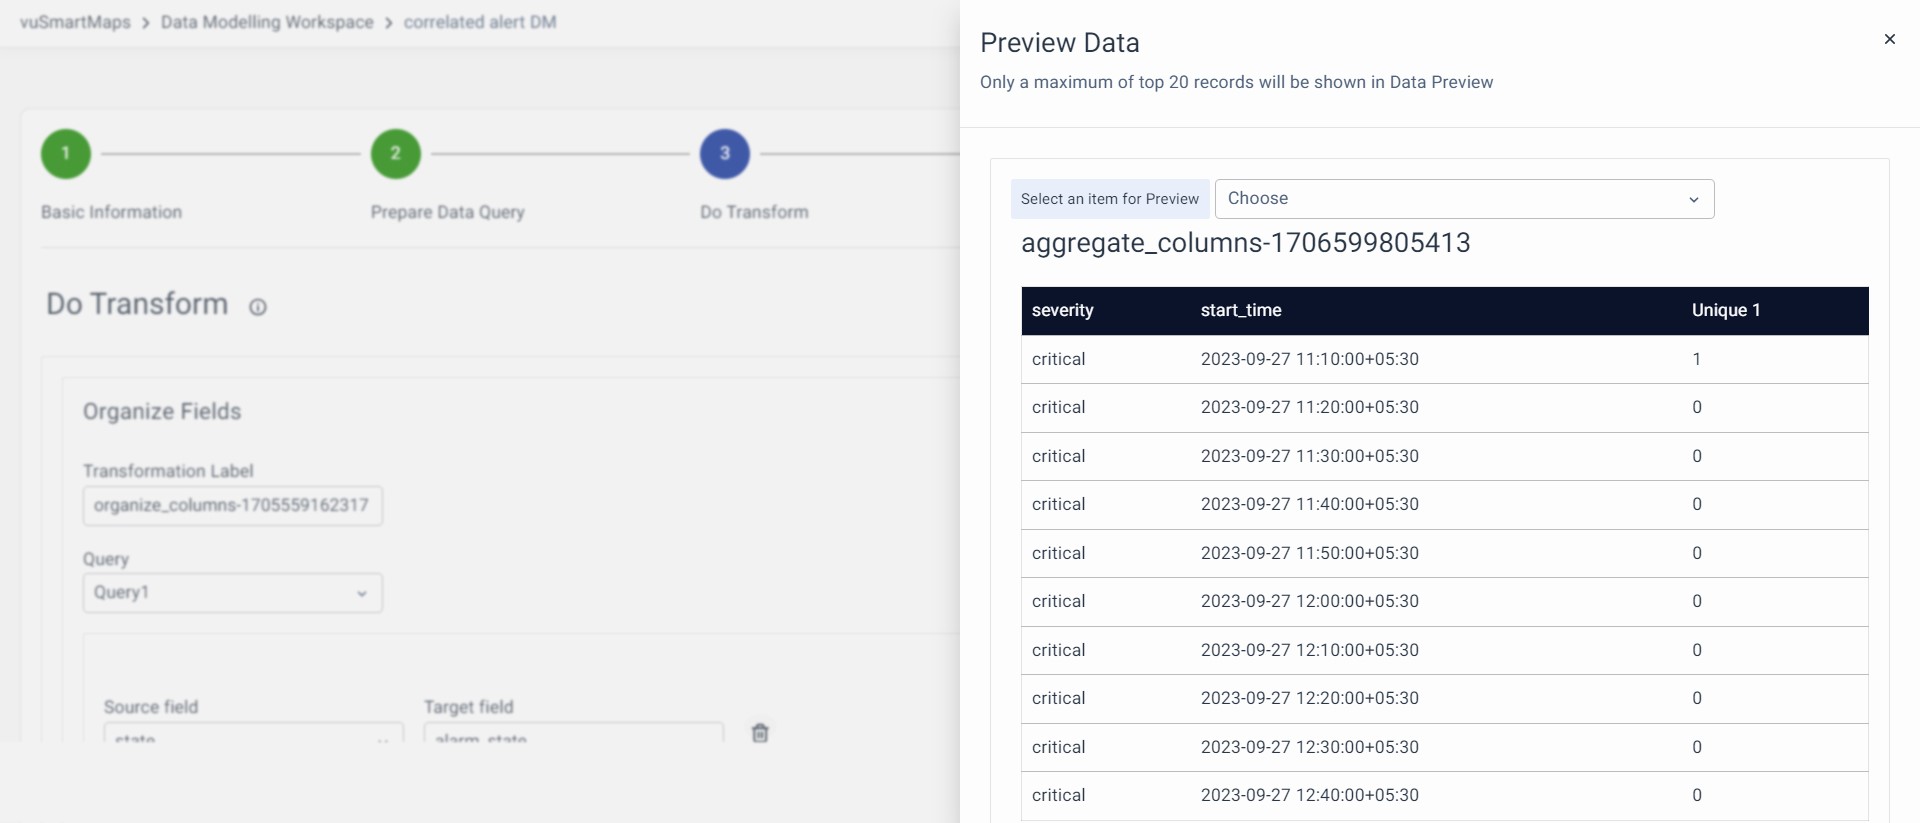Sort by severity column header
The width and height of the screenshot is (1920, 823).
[x=1063, y=311]
